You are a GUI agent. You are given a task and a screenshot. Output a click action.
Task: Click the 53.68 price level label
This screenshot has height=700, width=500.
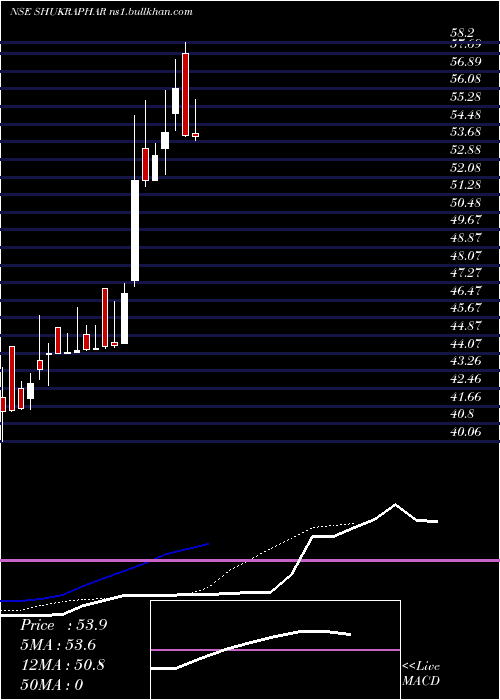point(466,132)
